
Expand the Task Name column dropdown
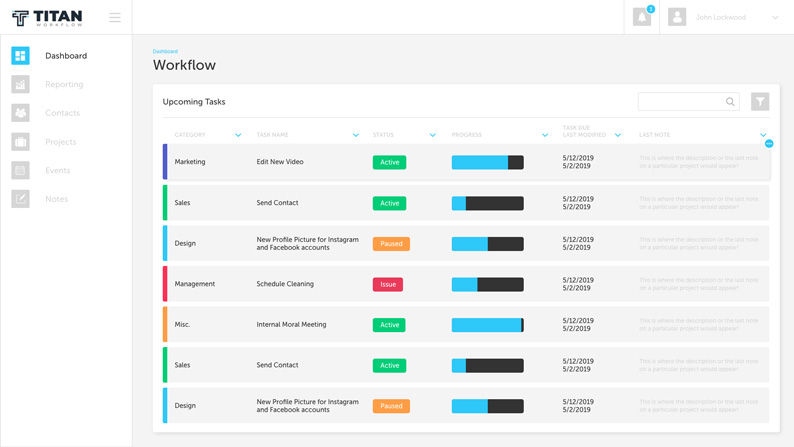pyautogui.click(x=356, y=135)
